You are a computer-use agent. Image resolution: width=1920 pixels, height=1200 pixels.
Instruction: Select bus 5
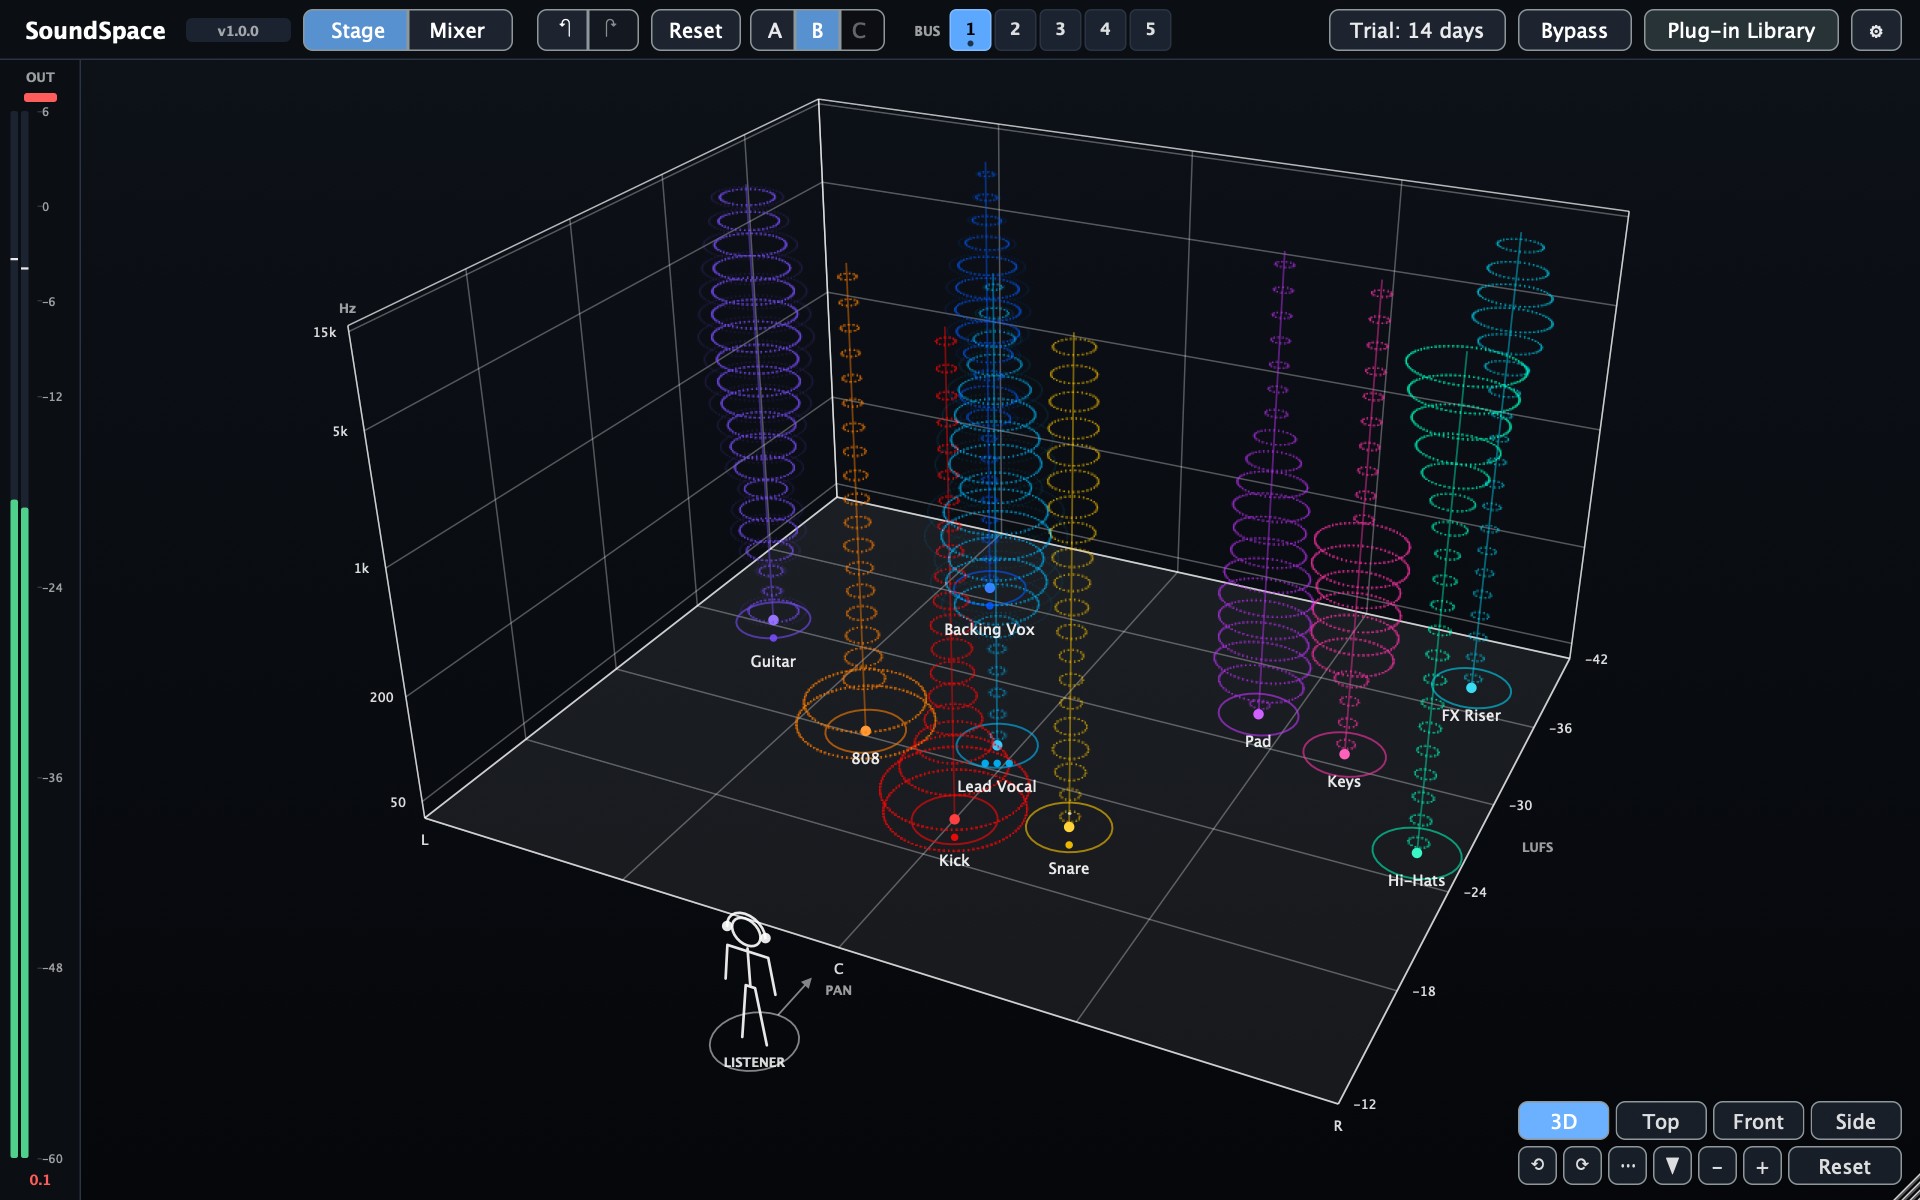[1150, 30]
